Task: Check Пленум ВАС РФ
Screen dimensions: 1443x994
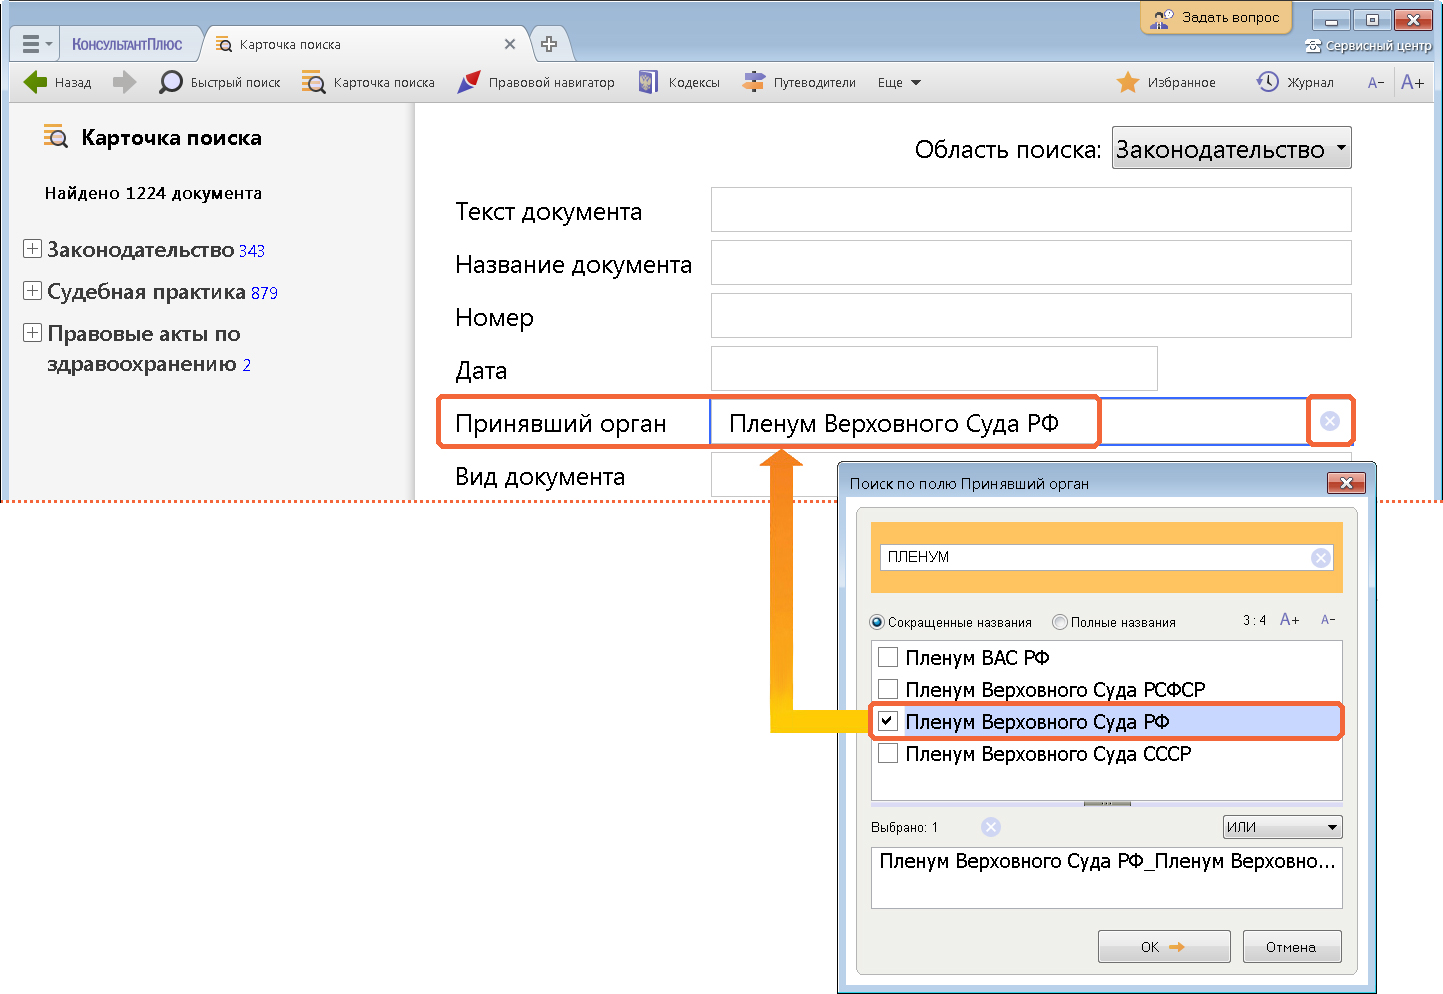Action: (x=888, y=657)
